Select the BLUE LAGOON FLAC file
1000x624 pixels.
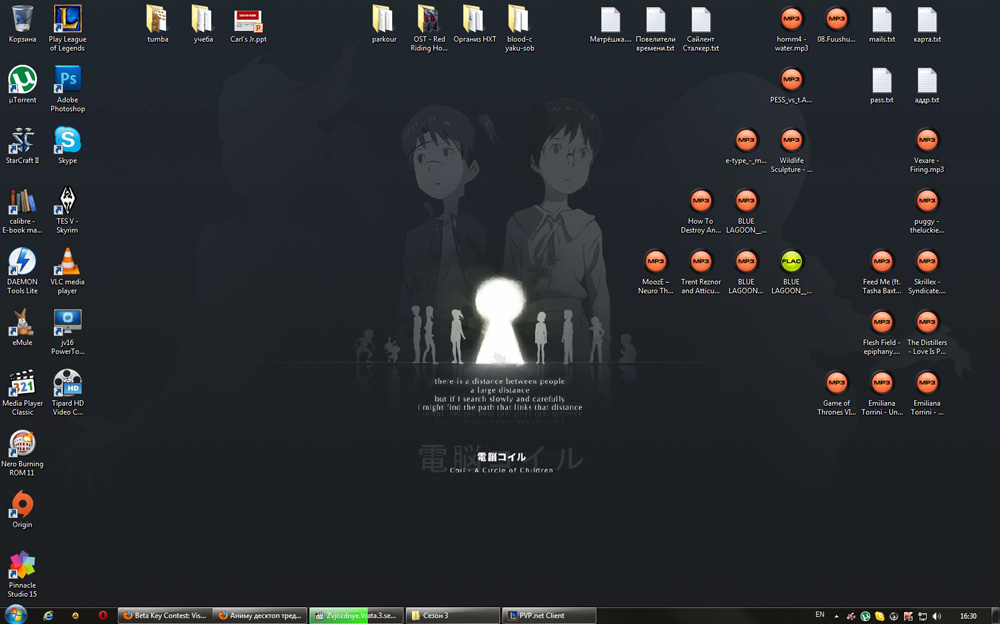point(791,271)
